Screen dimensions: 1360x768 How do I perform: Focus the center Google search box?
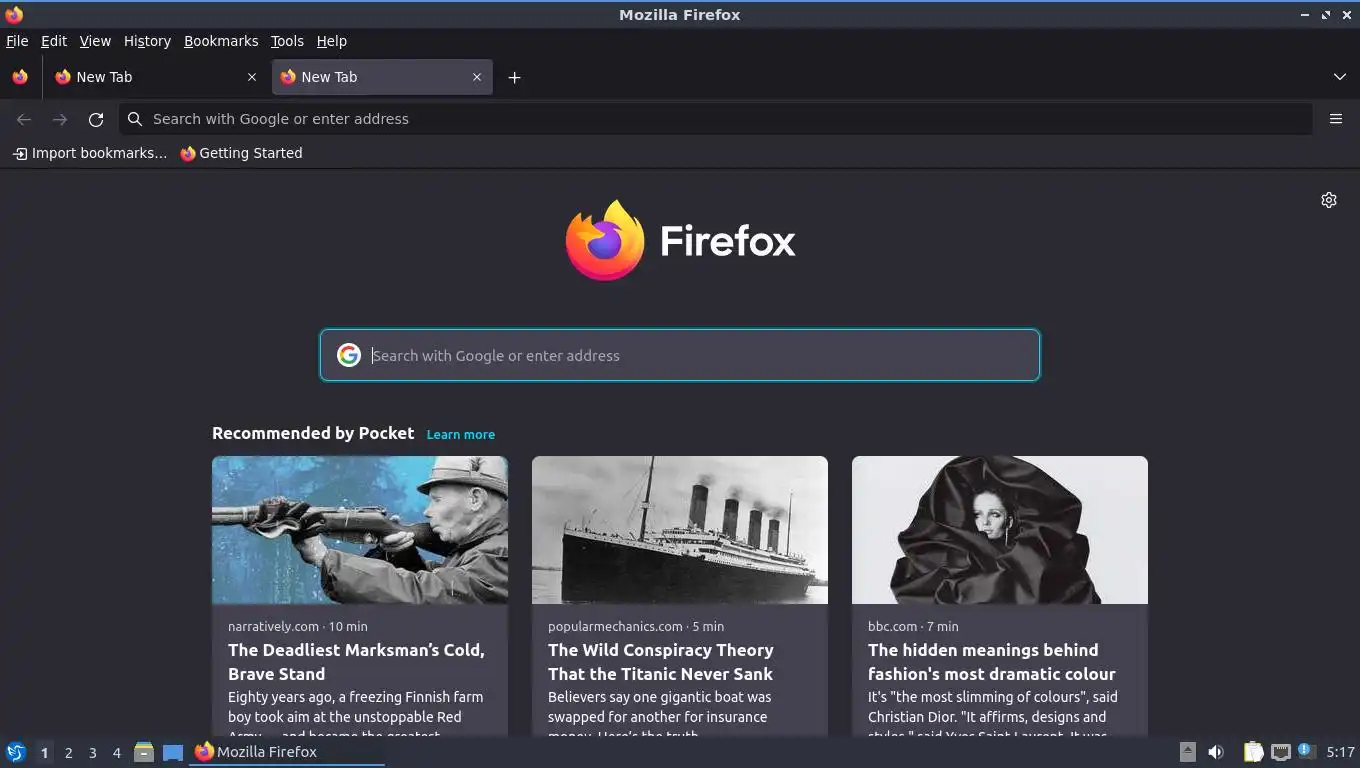click(x=680, y=355)
